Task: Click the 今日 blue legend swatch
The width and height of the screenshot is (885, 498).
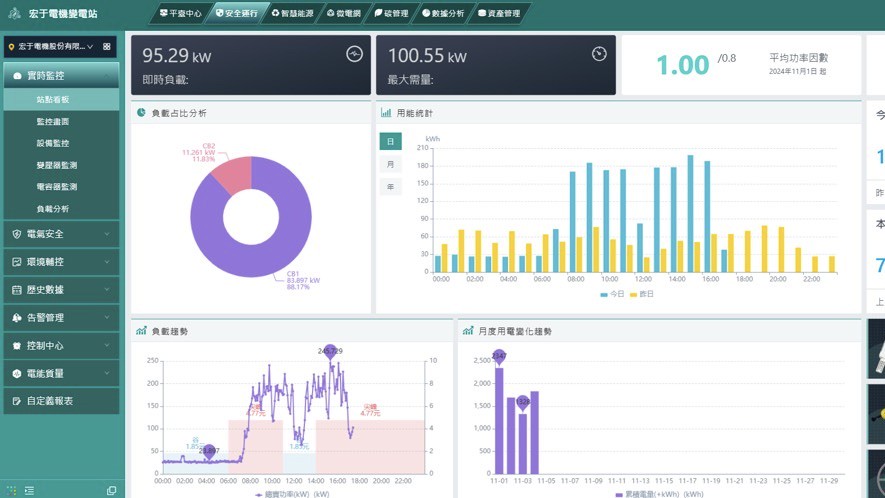Action: click(604, 295)
